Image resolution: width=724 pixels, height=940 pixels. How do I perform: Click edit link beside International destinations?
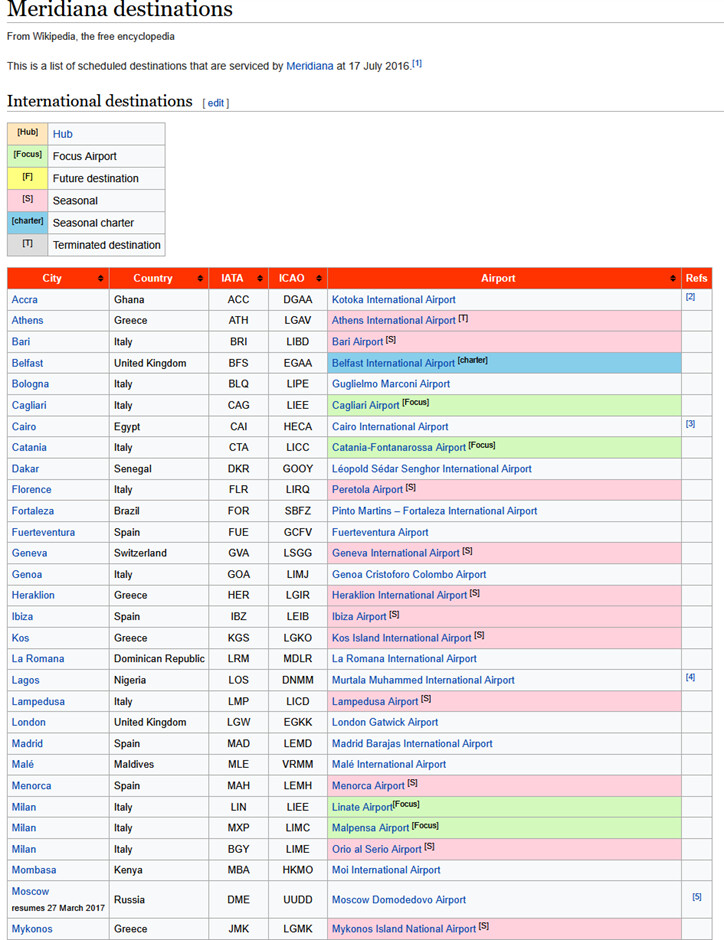coord(215,103)
